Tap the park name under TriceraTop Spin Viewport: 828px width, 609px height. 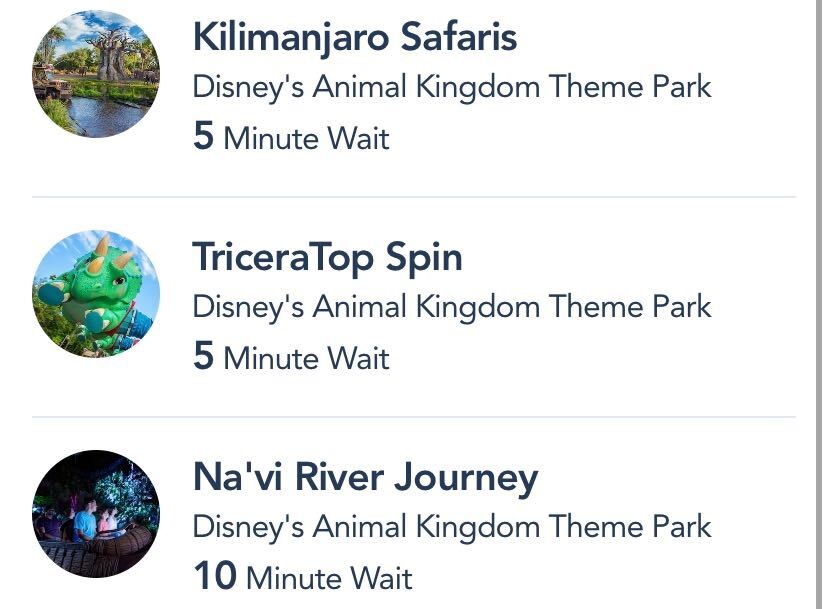pyautogui.click(x=451, y=307)
